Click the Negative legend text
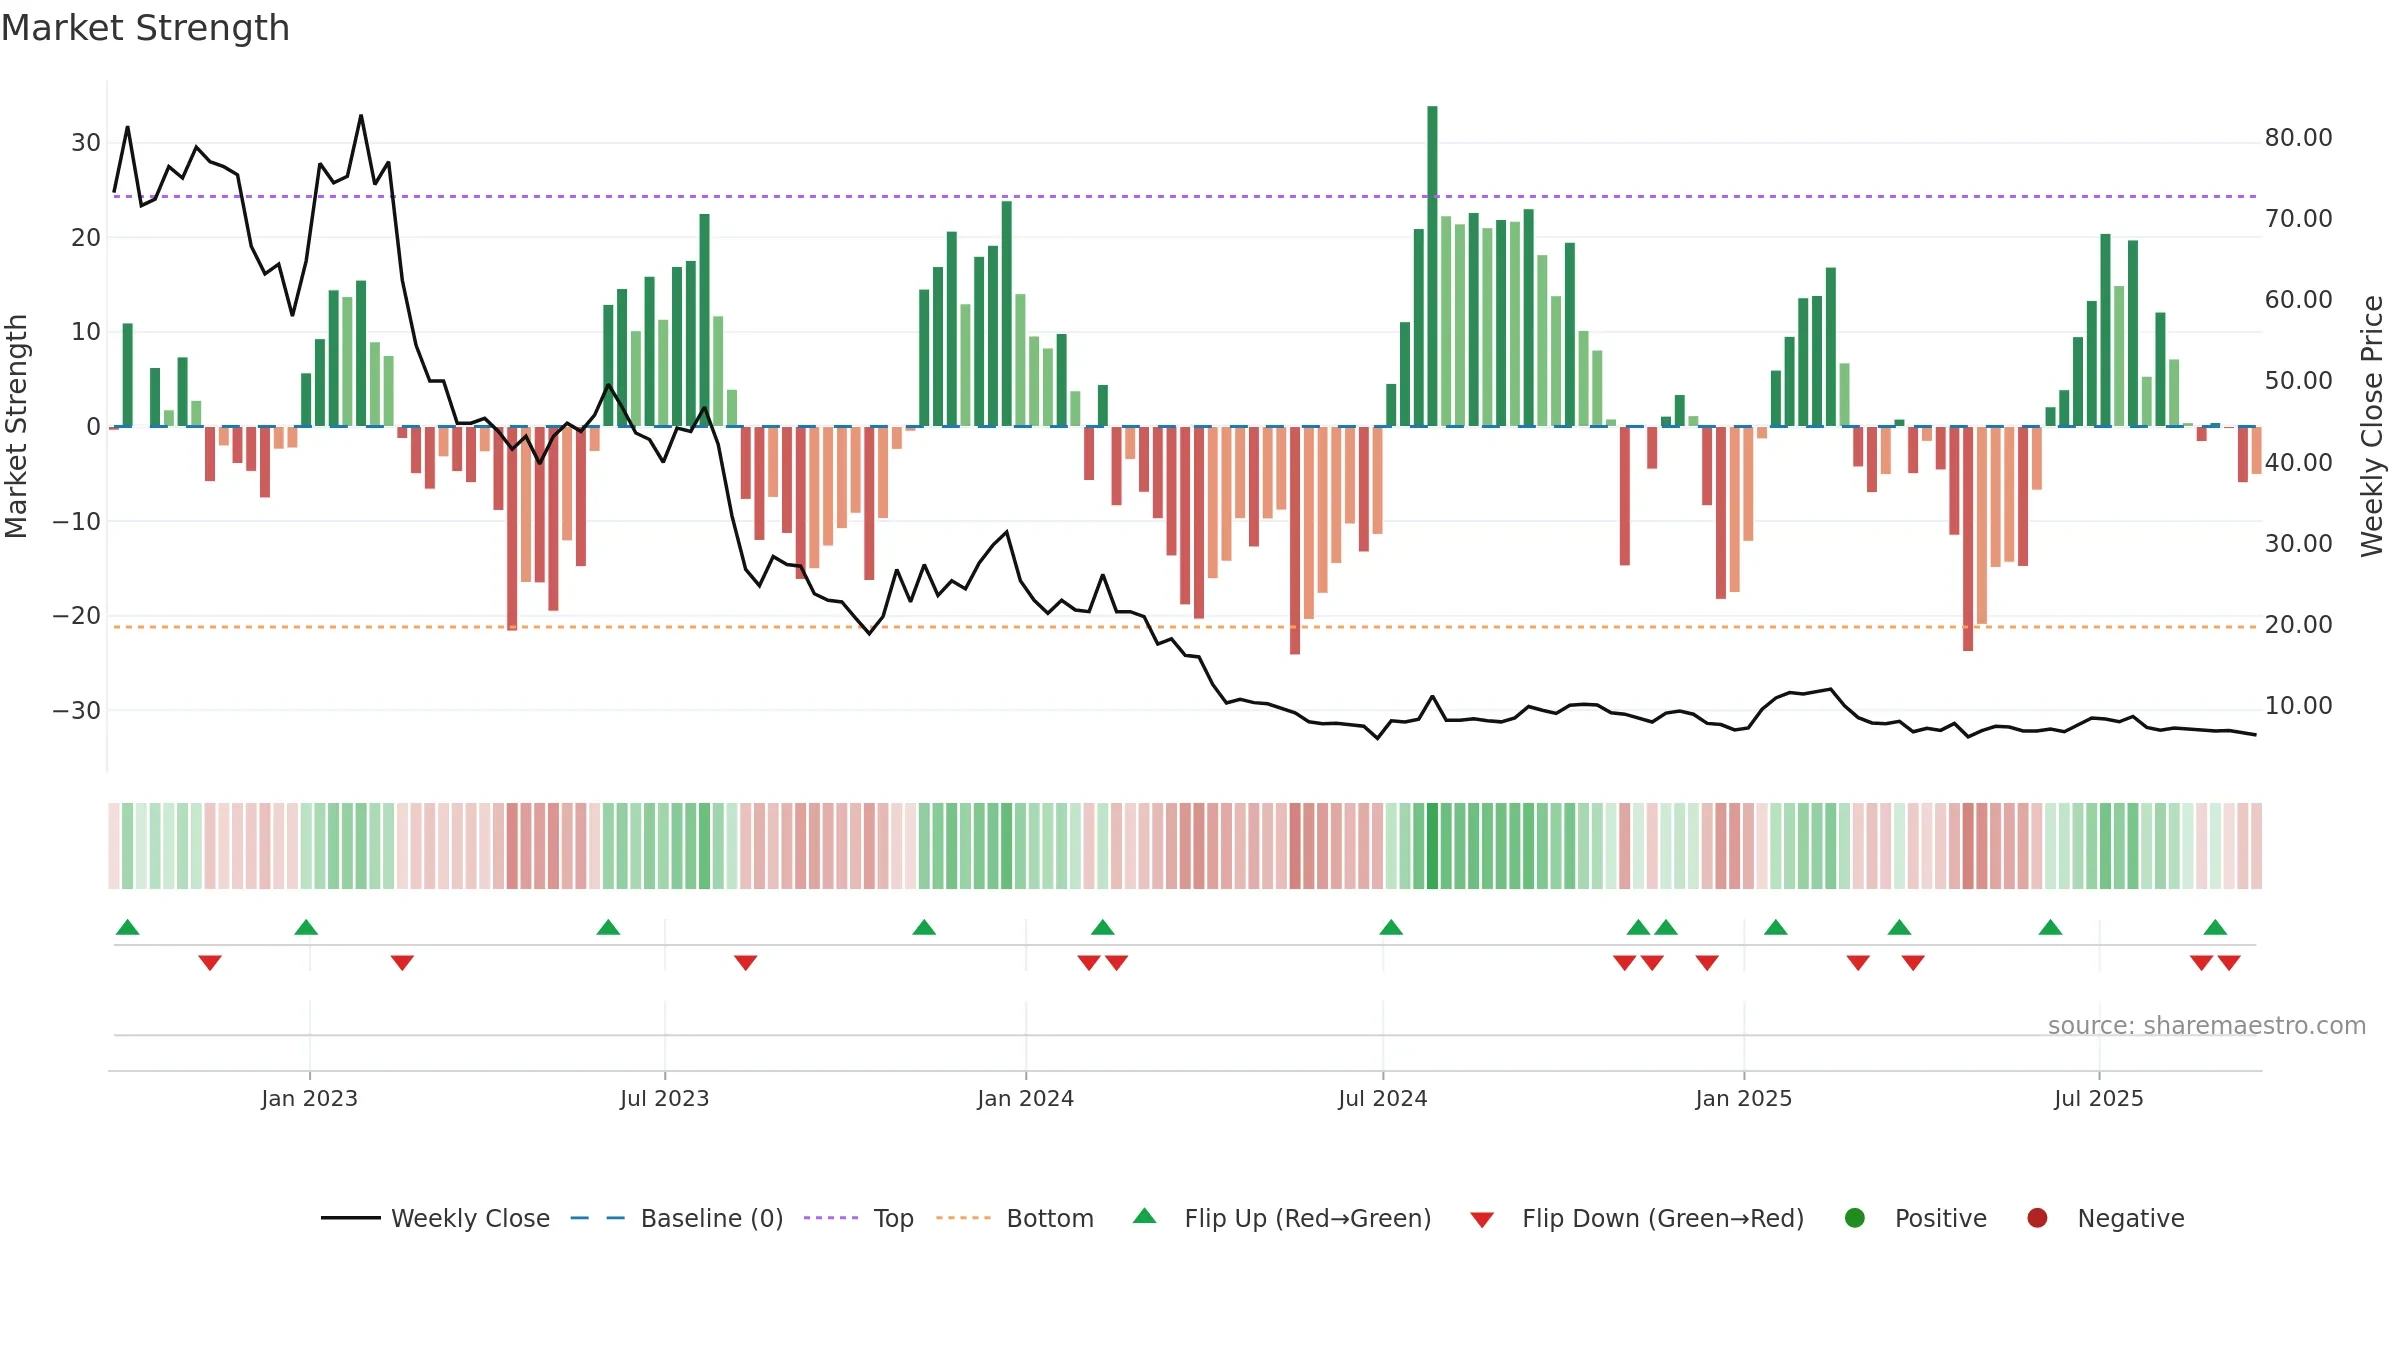2400x1350 pixels. [2131, 1218]
